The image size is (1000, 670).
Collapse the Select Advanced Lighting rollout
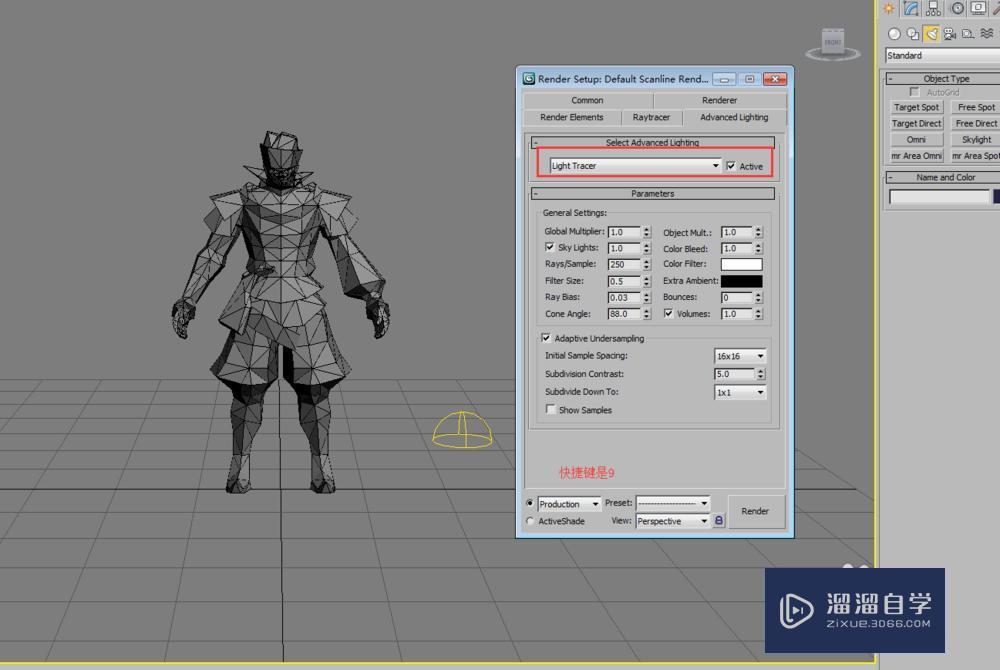pos(652,142)
